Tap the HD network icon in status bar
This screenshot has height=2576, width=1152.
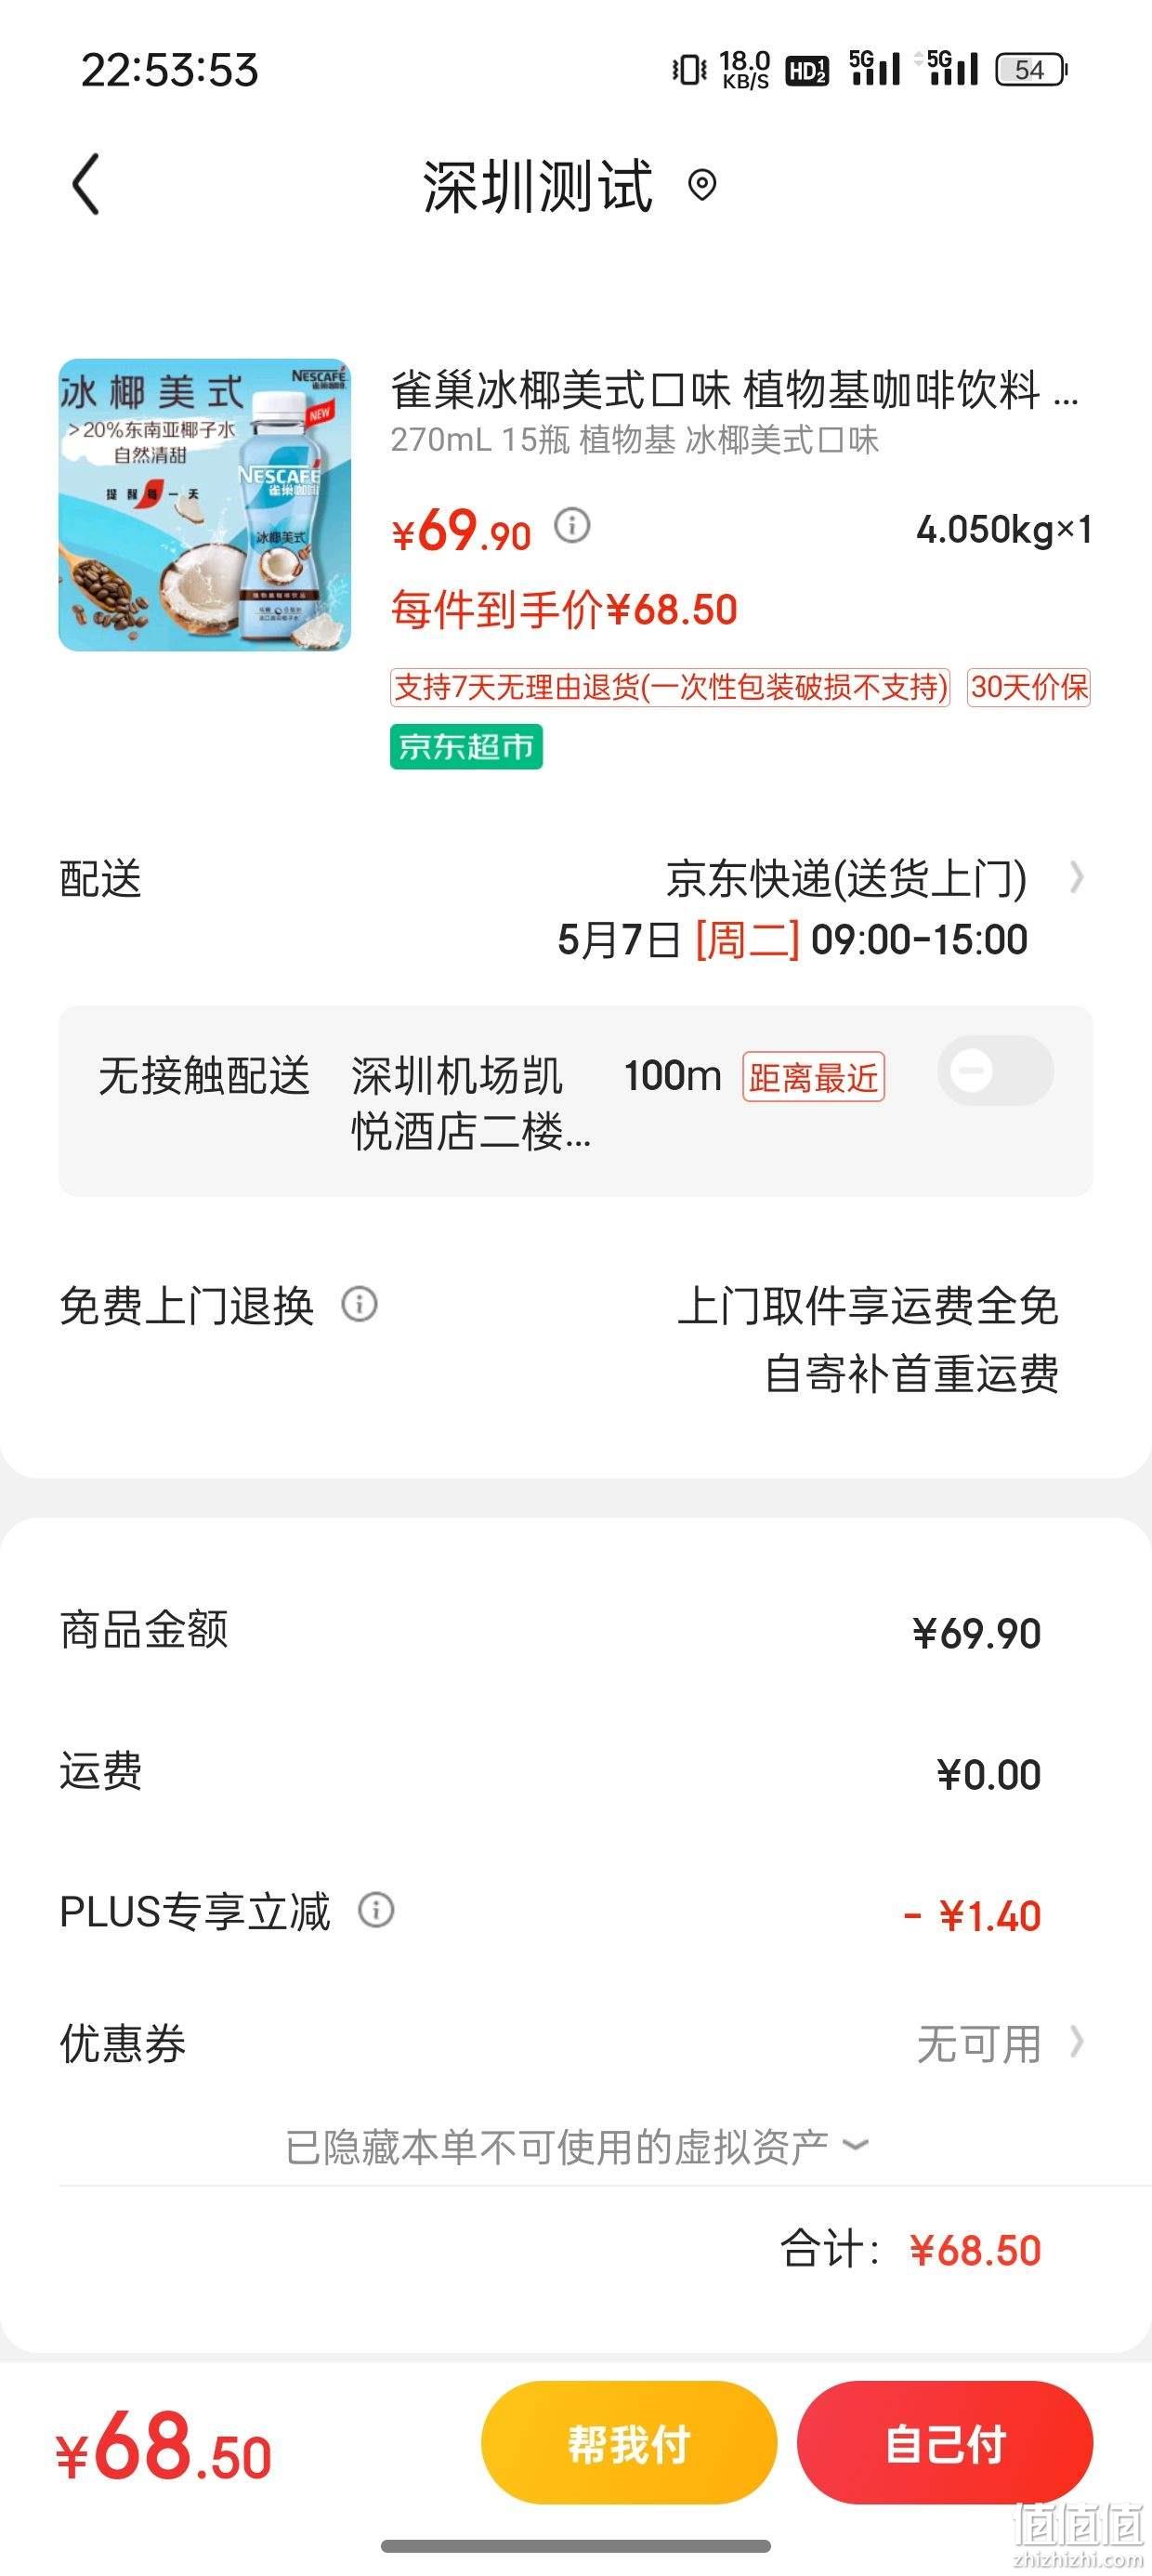[807, 70]
